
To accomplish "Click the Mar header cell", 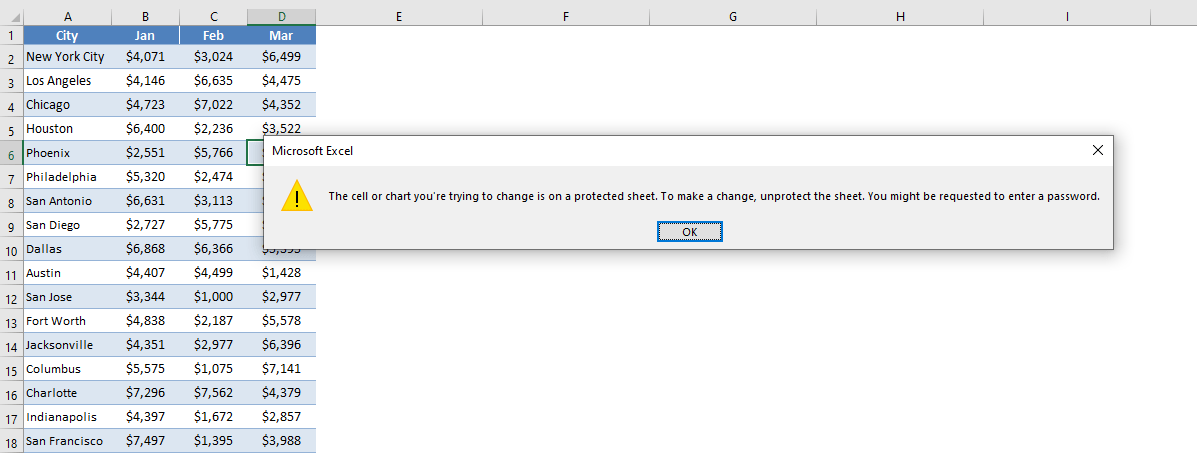I will [x=281, y=35].
